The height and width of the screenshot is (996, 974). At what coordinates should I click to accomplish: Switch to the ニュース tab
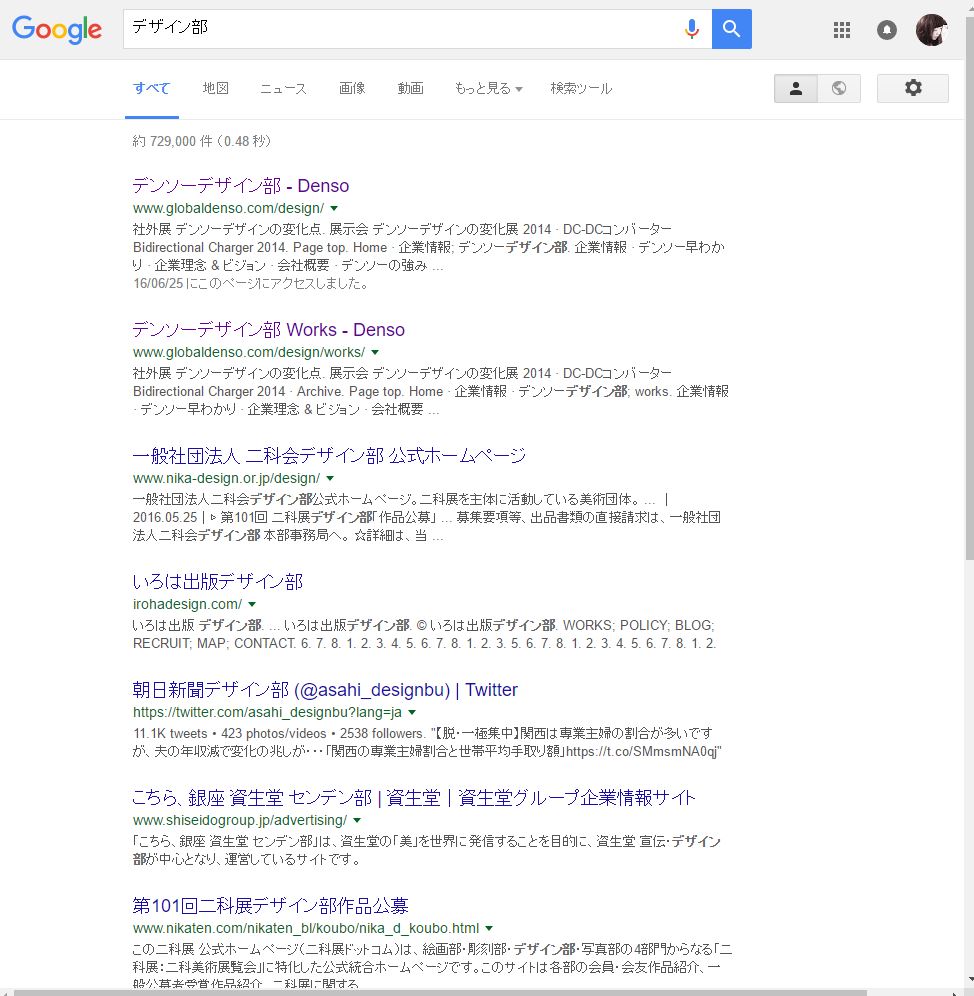283,88
